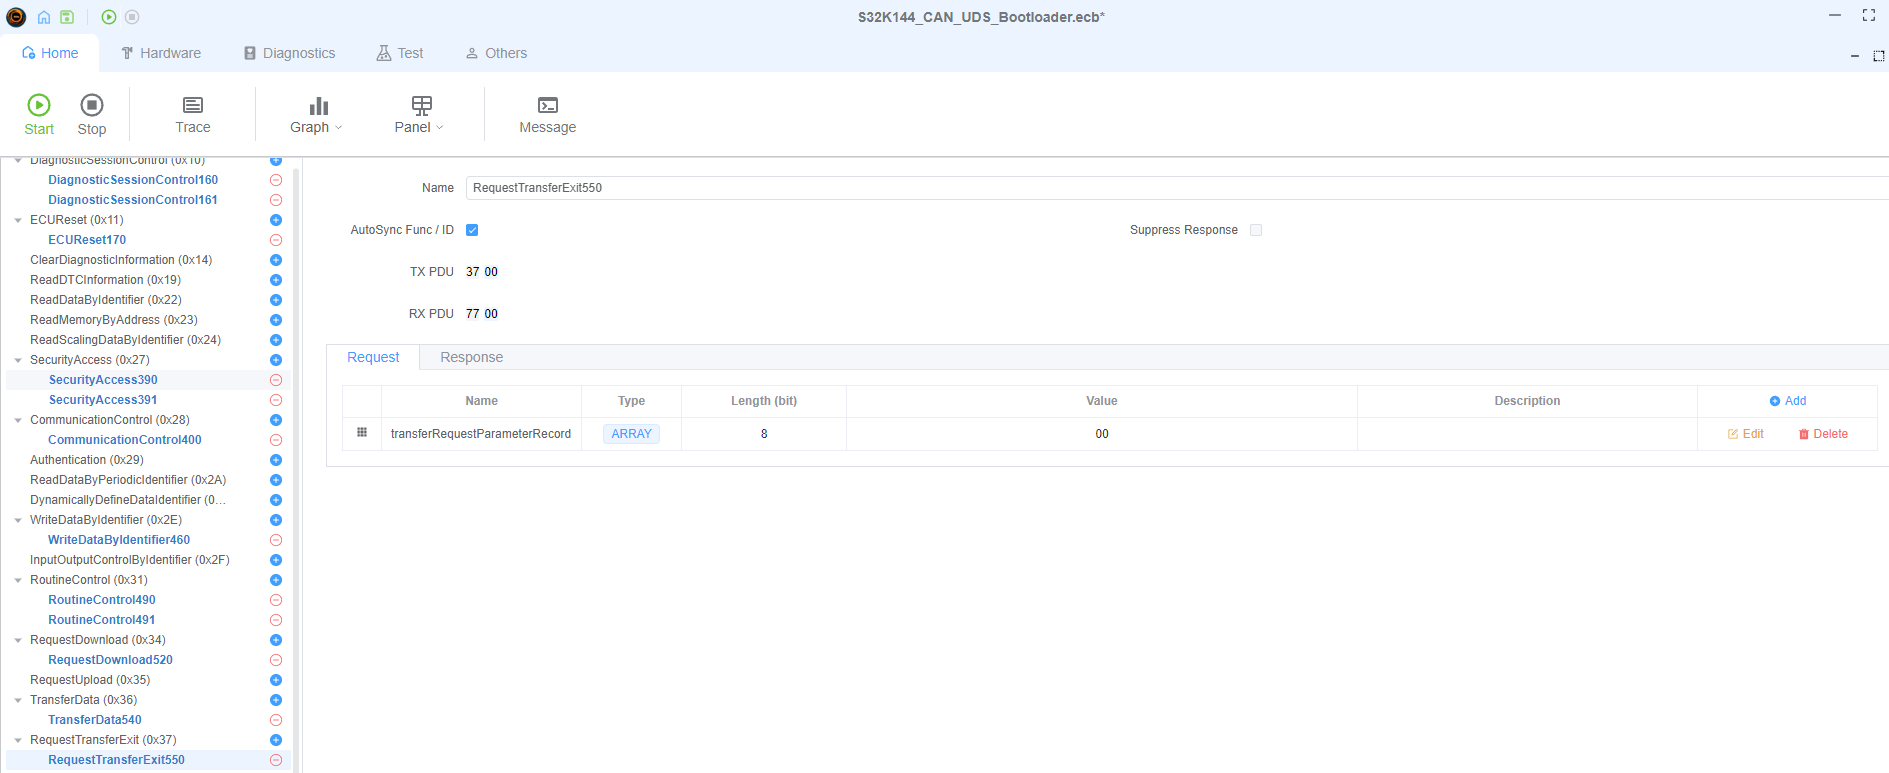Click the fullscreen icon in title bar
1889x773 pixels.
tap(1868, 16)
